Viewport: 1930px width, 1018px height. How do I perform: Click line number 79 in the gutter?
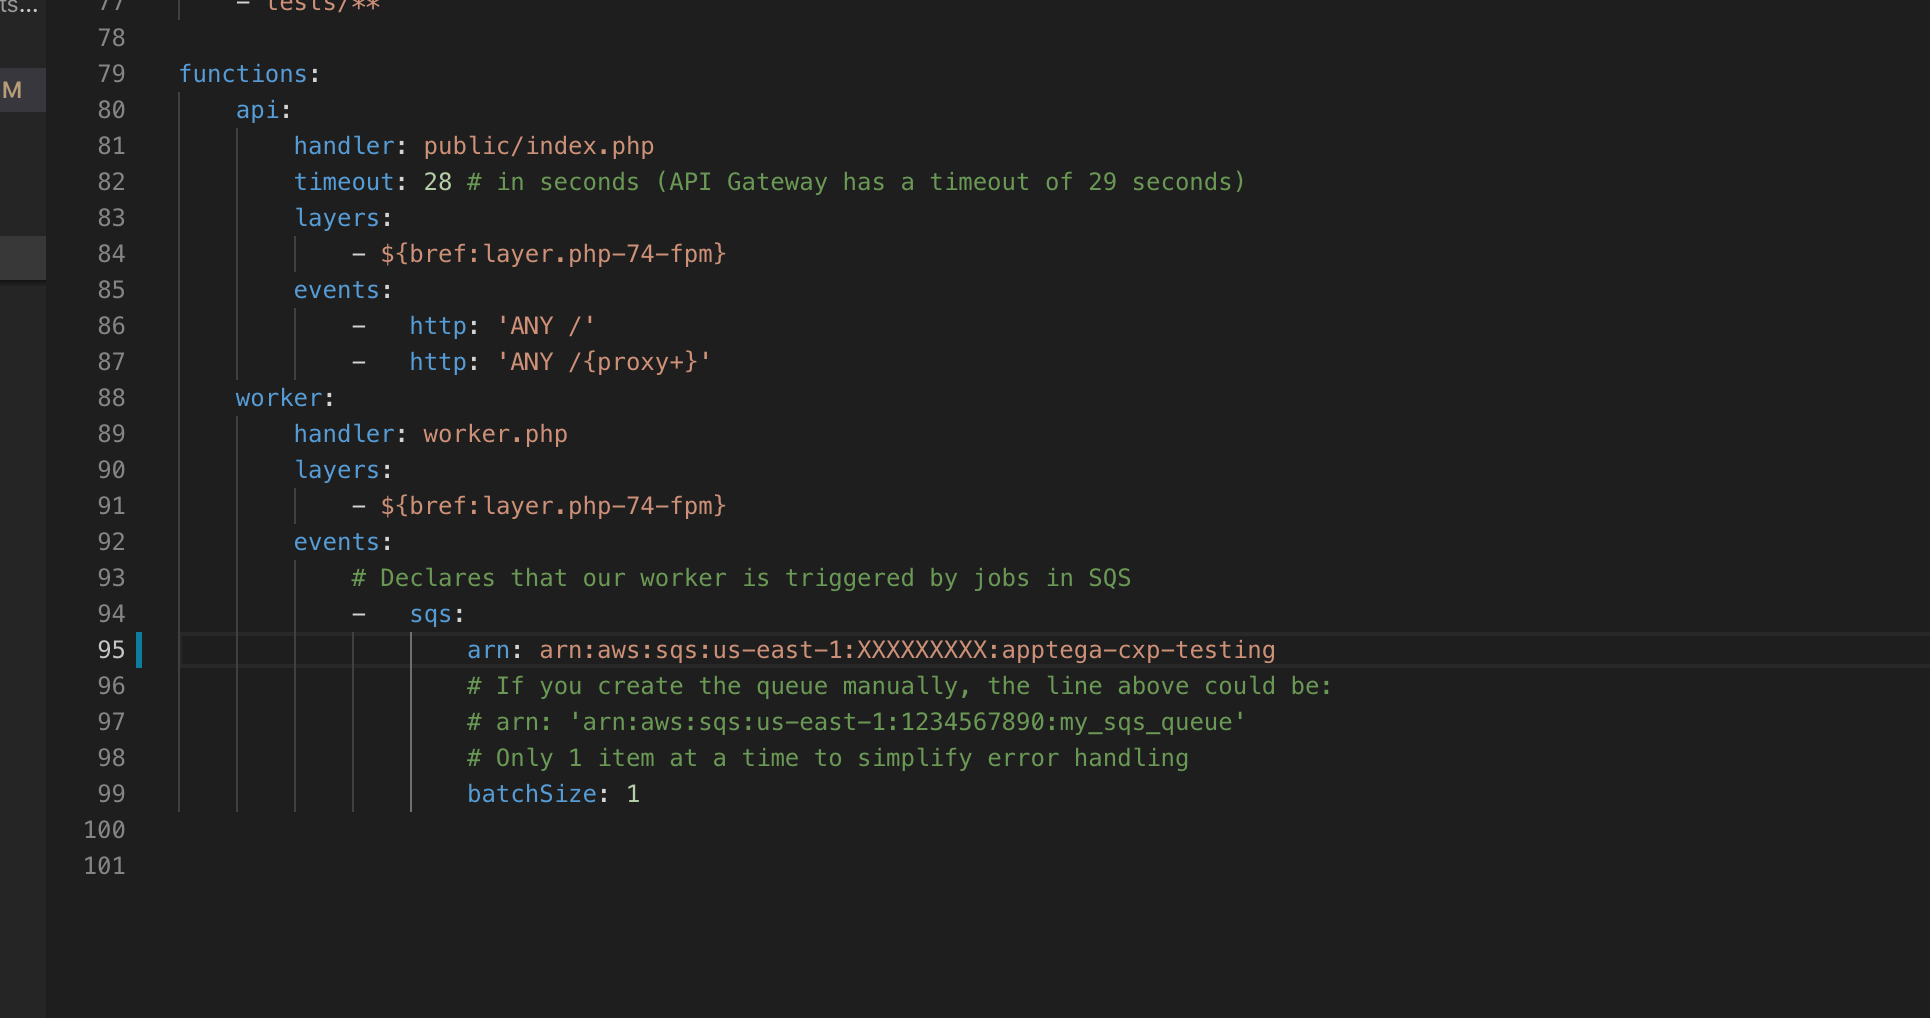click(112, 73)
